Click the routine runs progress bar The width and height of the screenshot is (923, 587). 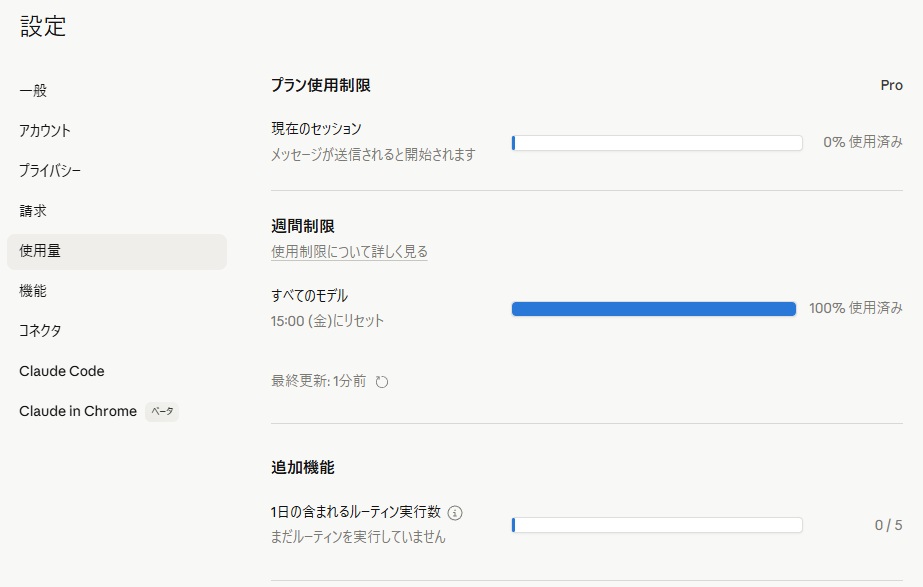coord(657,525)
